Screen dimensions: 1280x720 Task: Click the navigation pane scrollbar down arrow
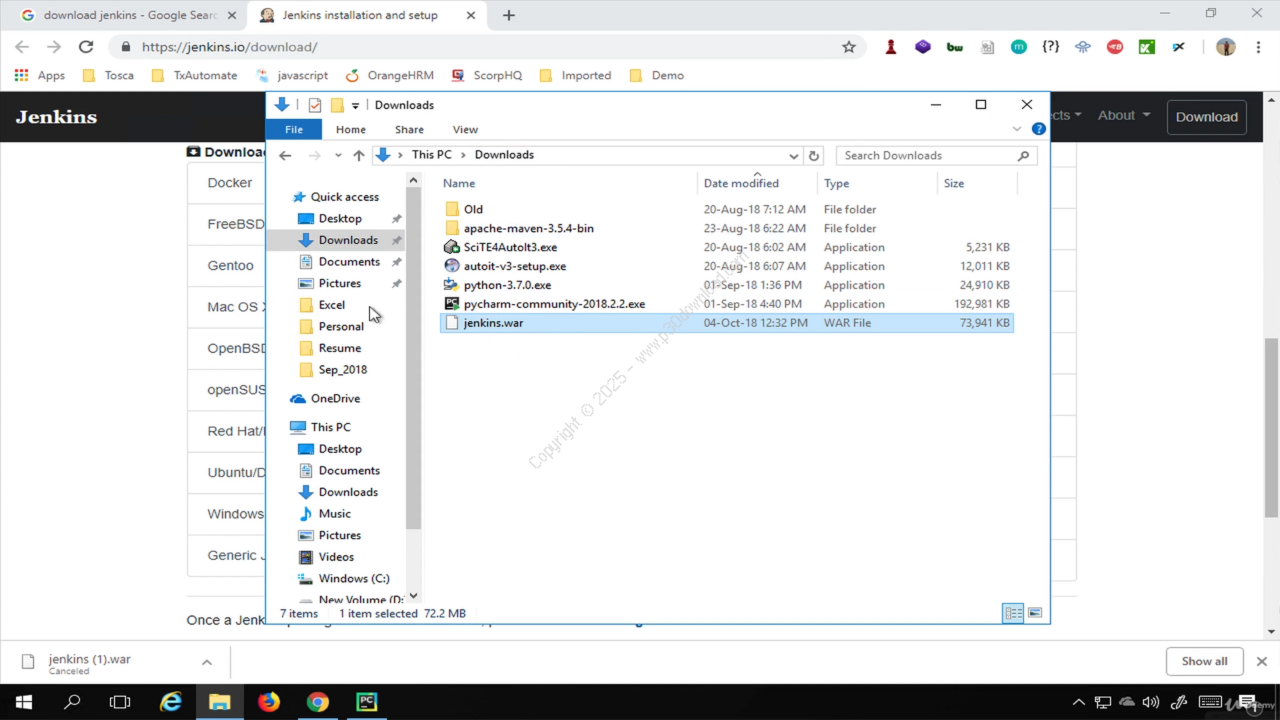[x=414, y=597]
